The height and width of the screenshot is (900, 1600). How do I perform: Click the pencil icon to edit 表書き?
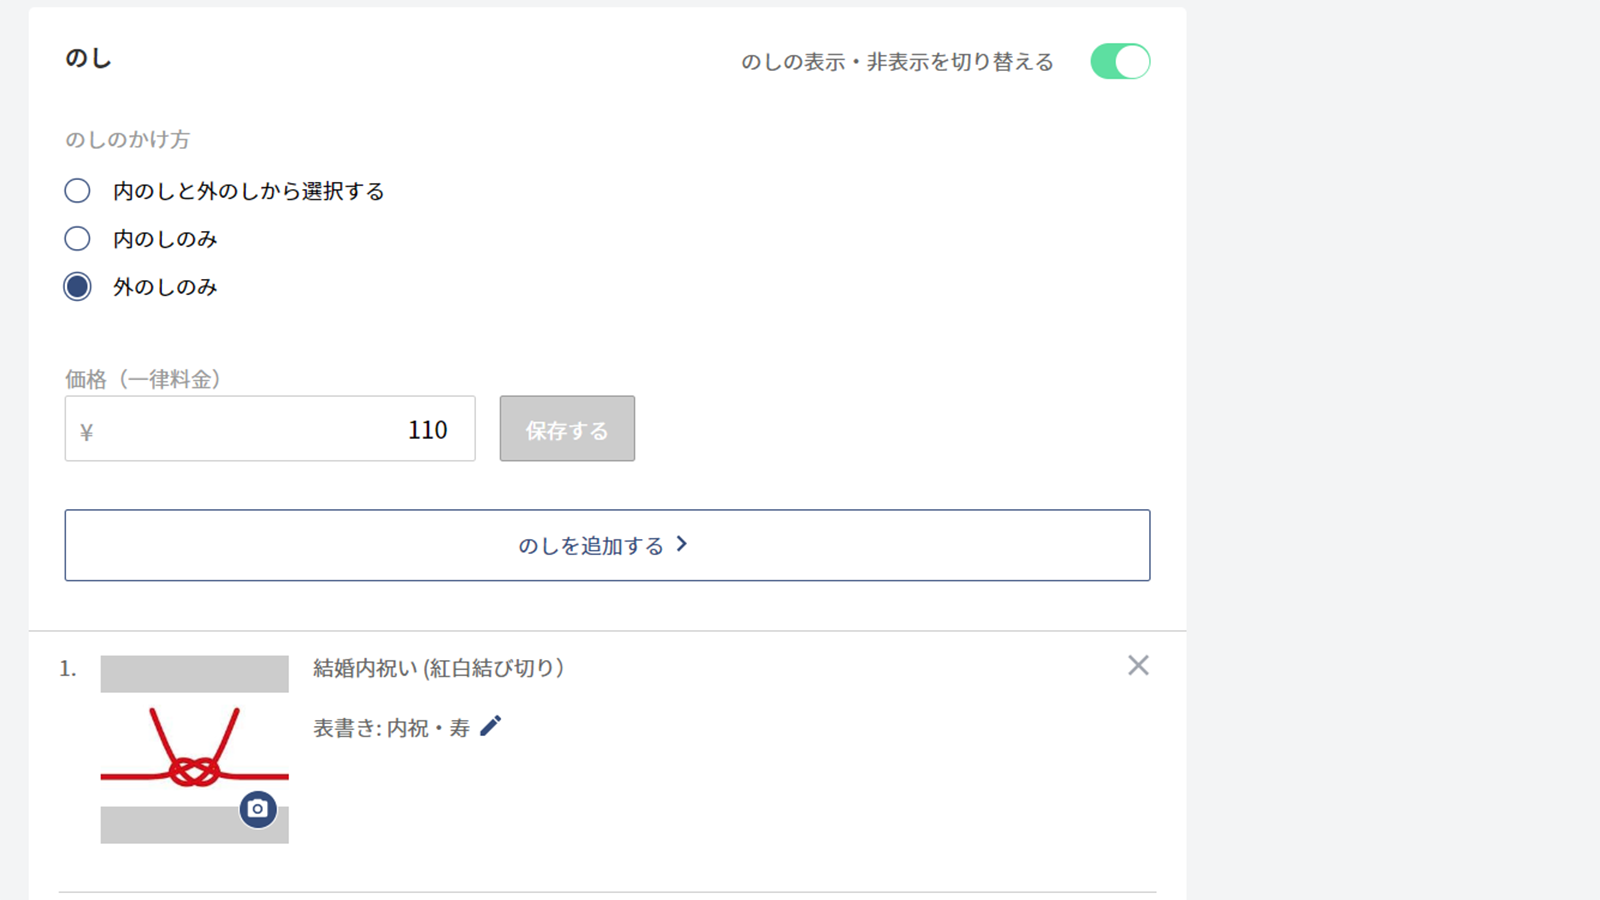pos(490,726)
